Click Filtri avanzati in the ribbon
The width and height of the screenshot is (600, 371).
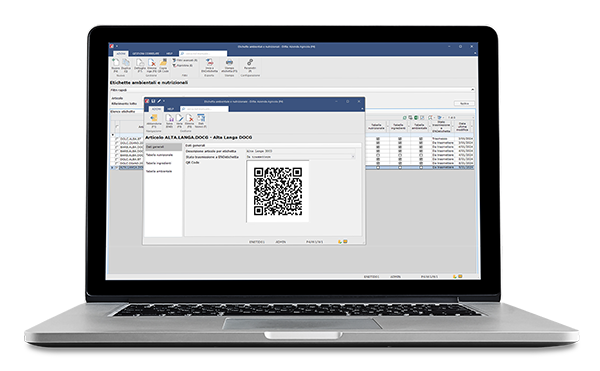(185, 61)
